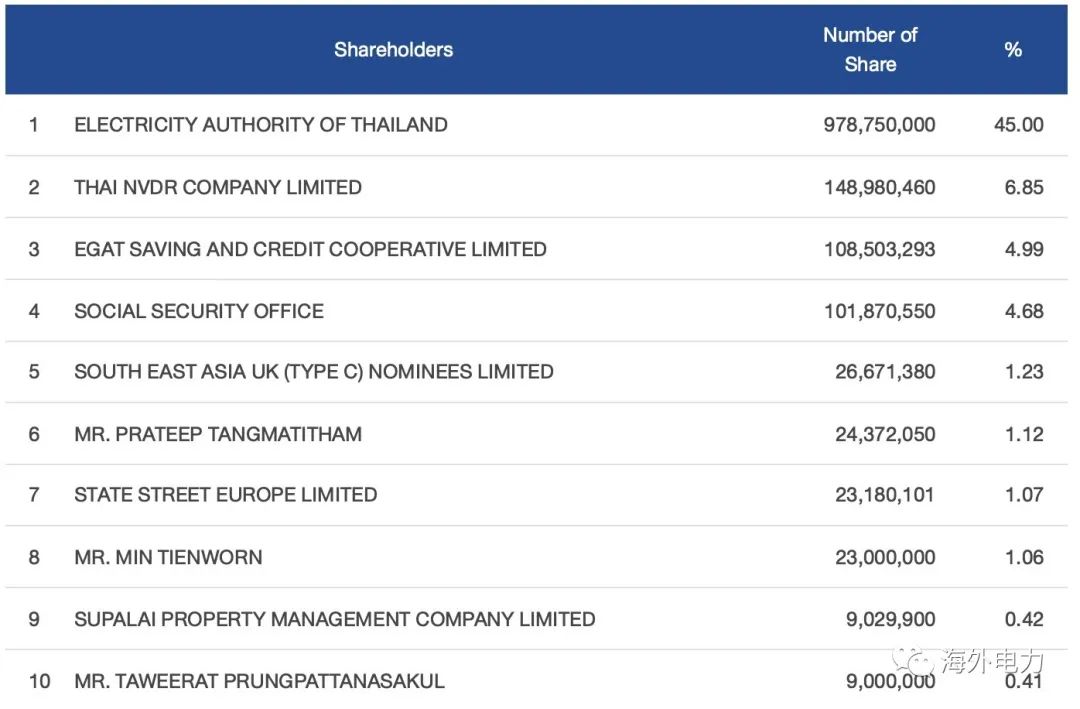The height and width of the screenshot is (709, 1080).
Task: Click the 45.00 percentage value
Action: click(1018, 125)
